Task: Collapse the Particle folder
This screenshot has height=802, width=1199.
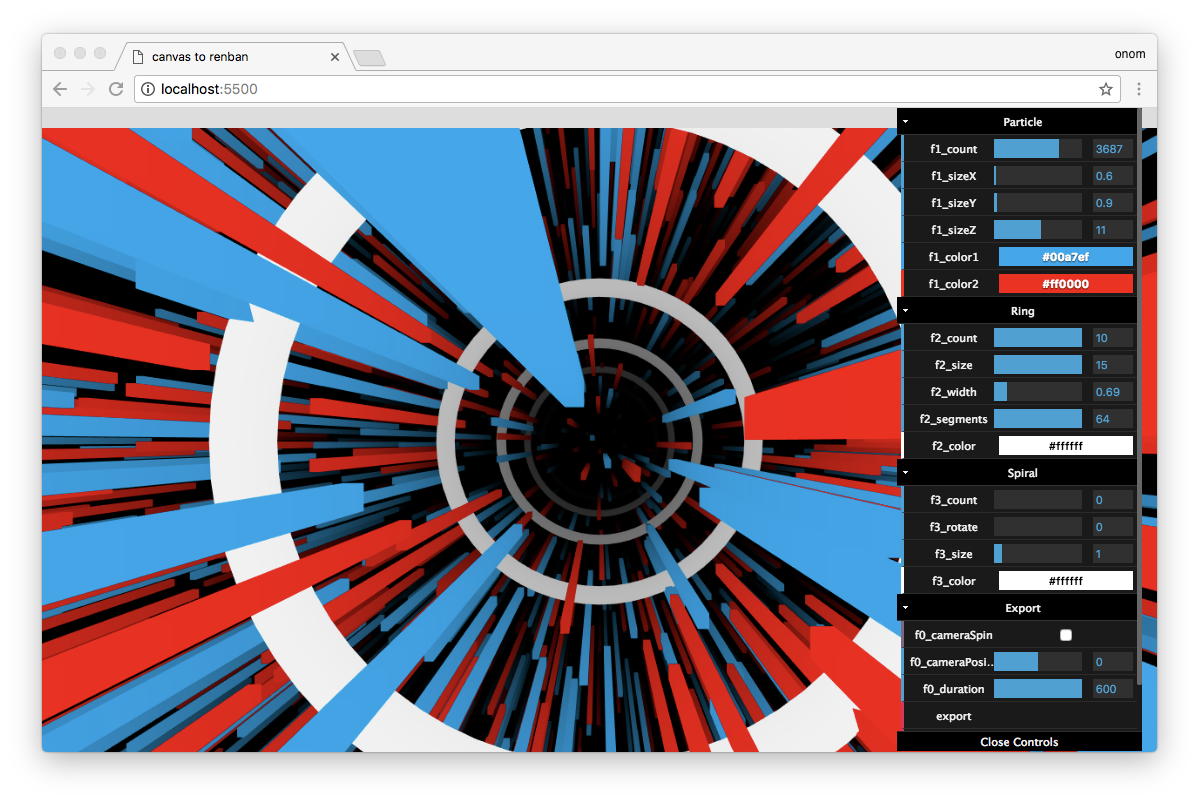Action: pos(1017,122)
